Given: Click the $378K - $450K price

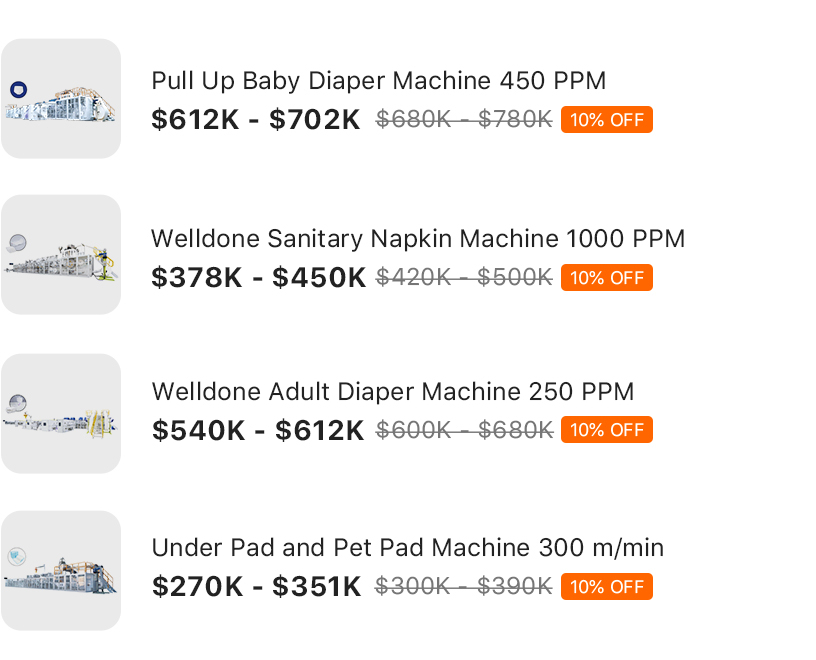Looking at the screenshot, I should (259, 277).
